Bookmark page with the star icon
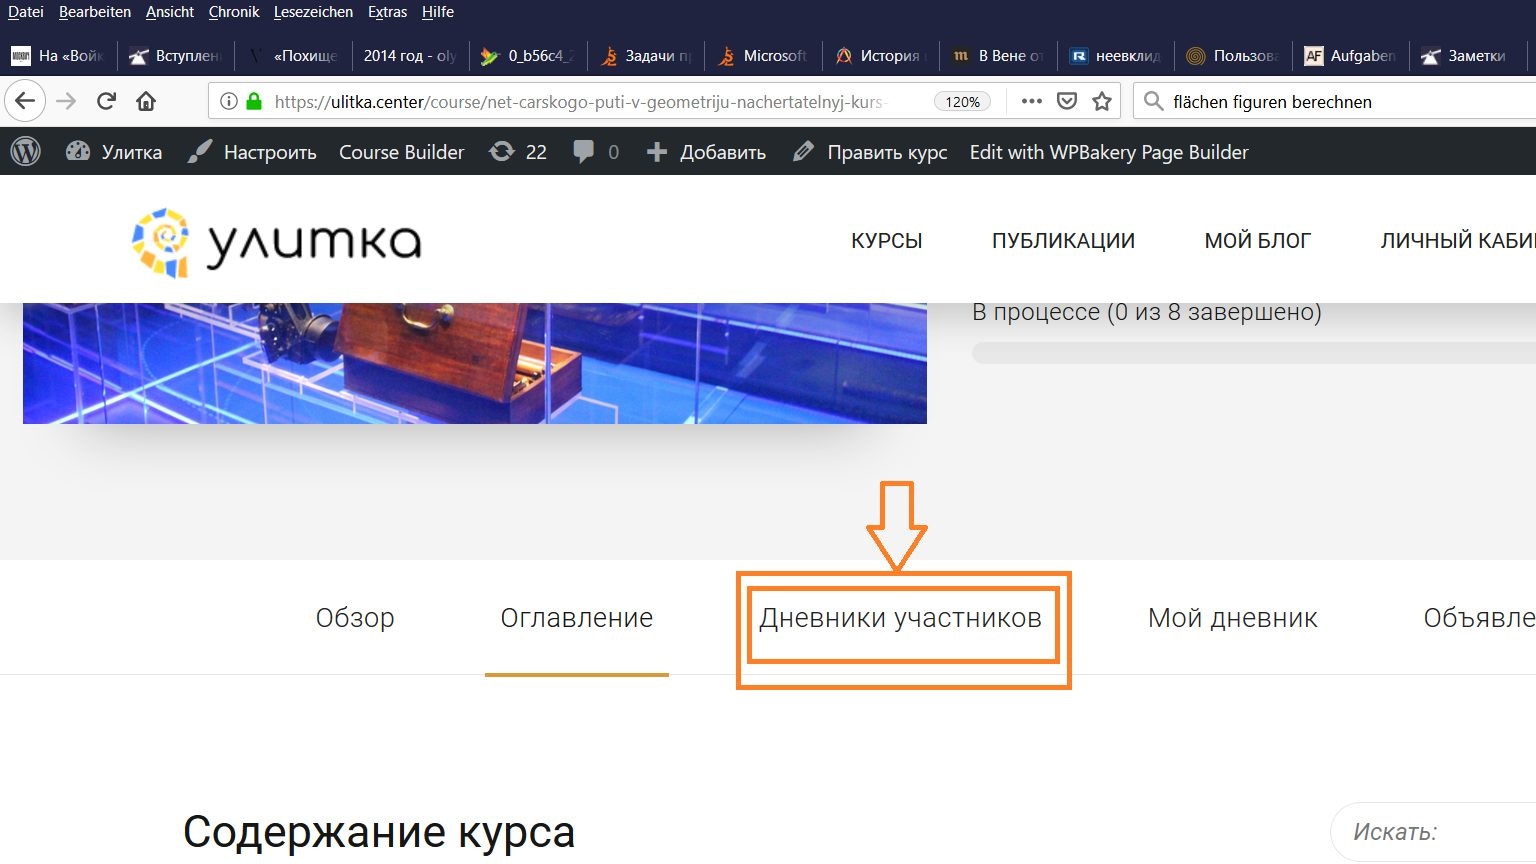 (x=1102, y=101)
